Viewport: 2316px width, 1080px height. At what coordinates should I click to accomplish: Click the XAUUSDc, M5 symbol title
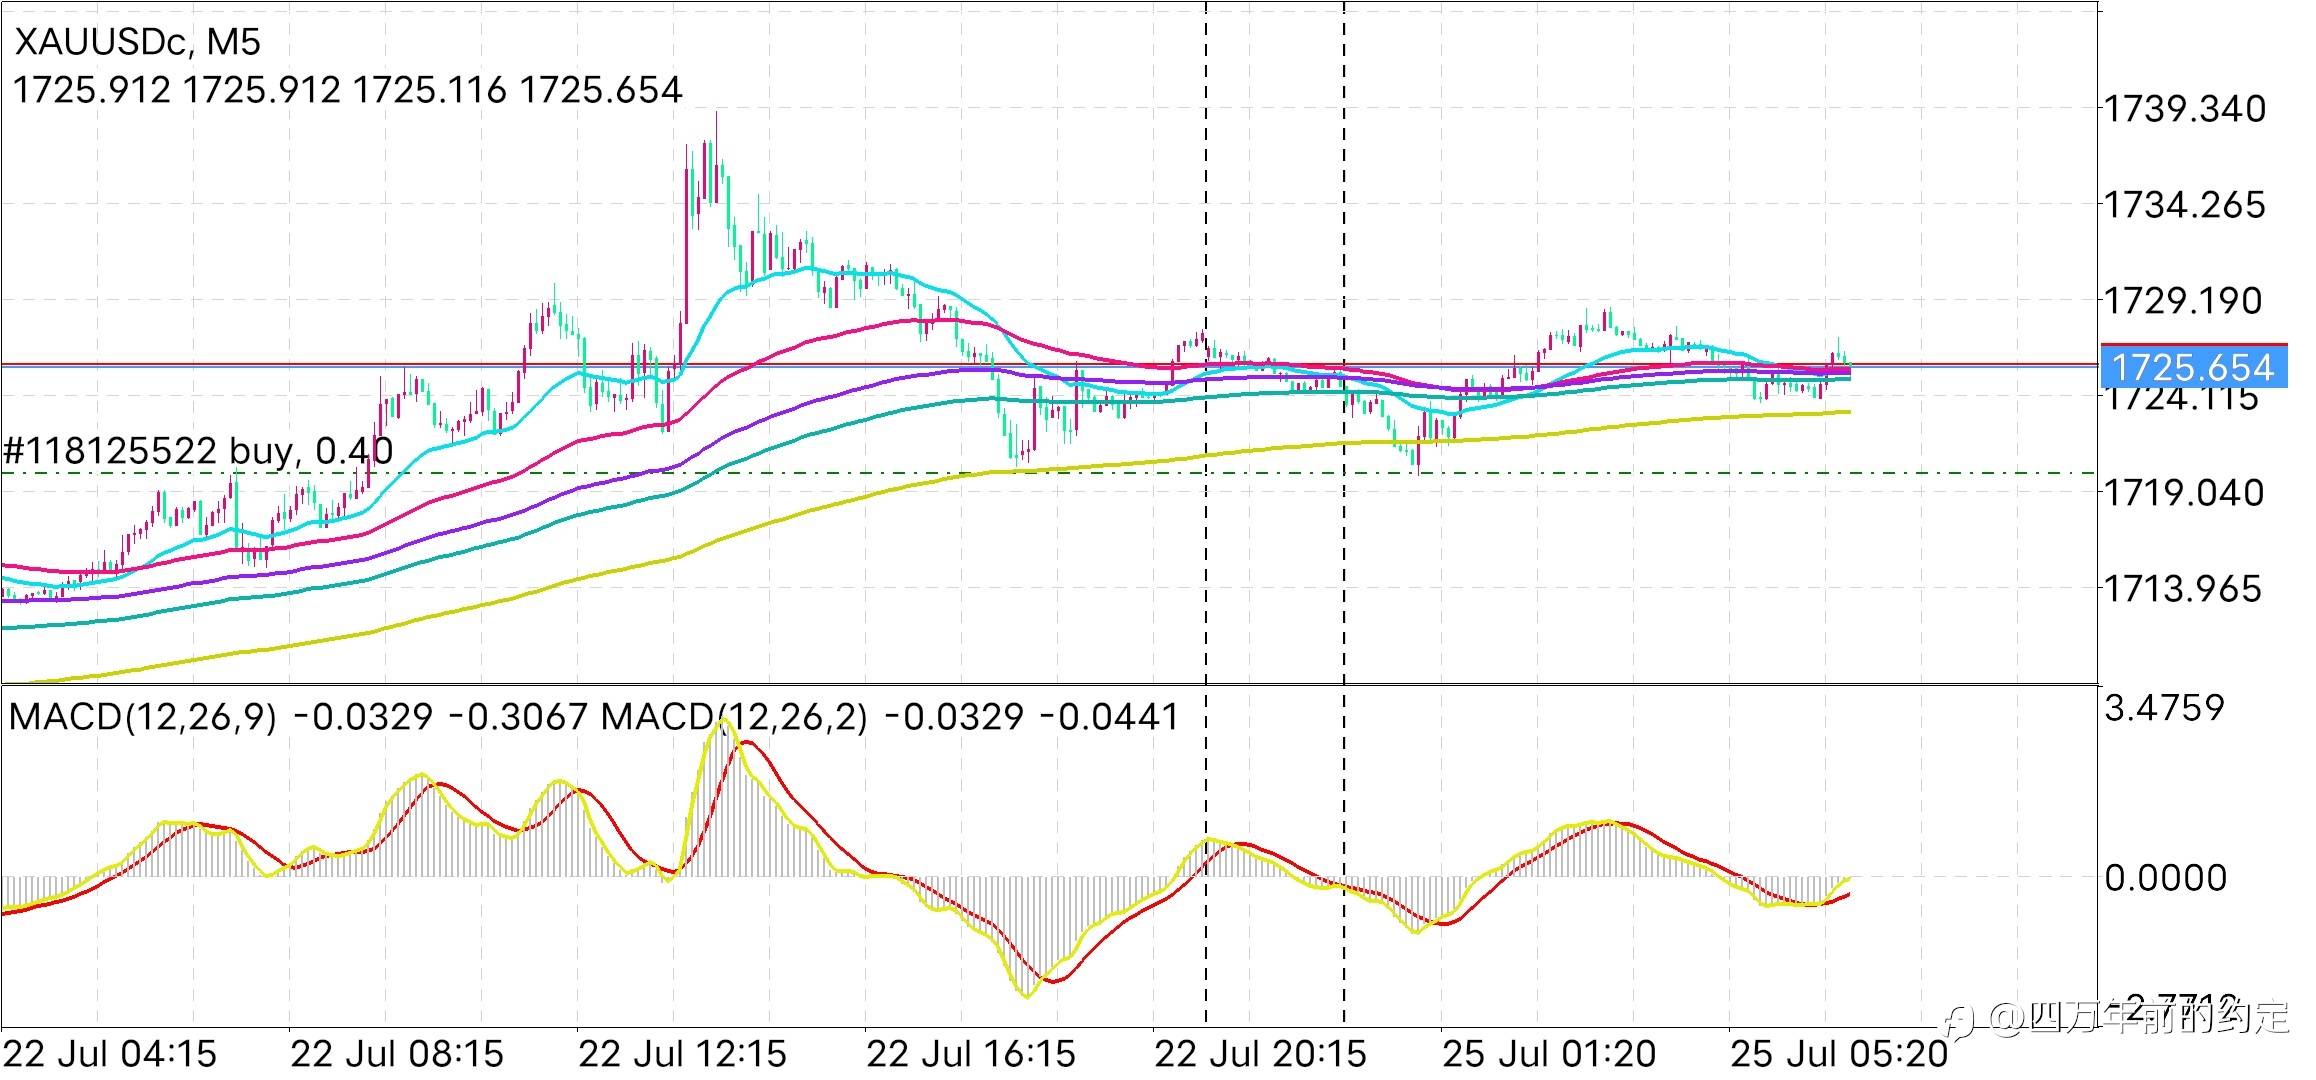[137, 42]
